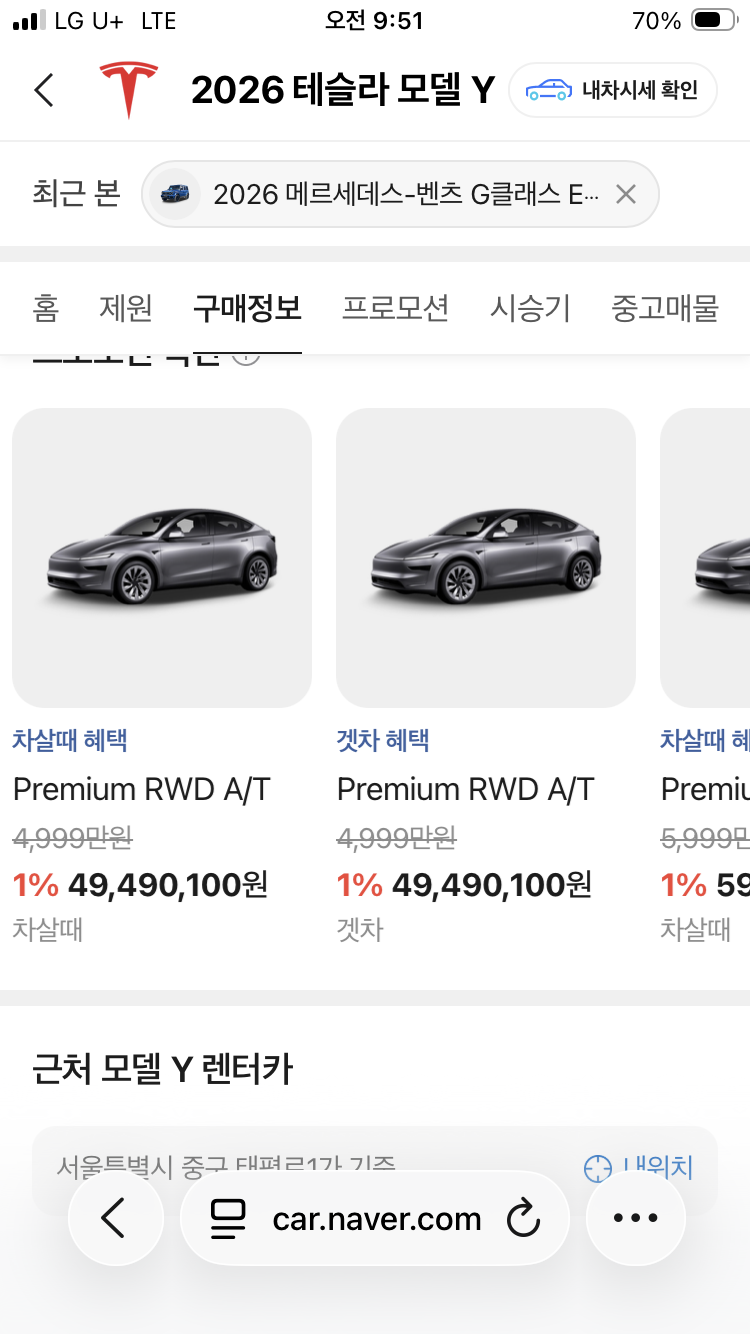Screen dimensions: 750x1334
Task: Tap info icon beside promotion heading
Action: pos(246,358)
